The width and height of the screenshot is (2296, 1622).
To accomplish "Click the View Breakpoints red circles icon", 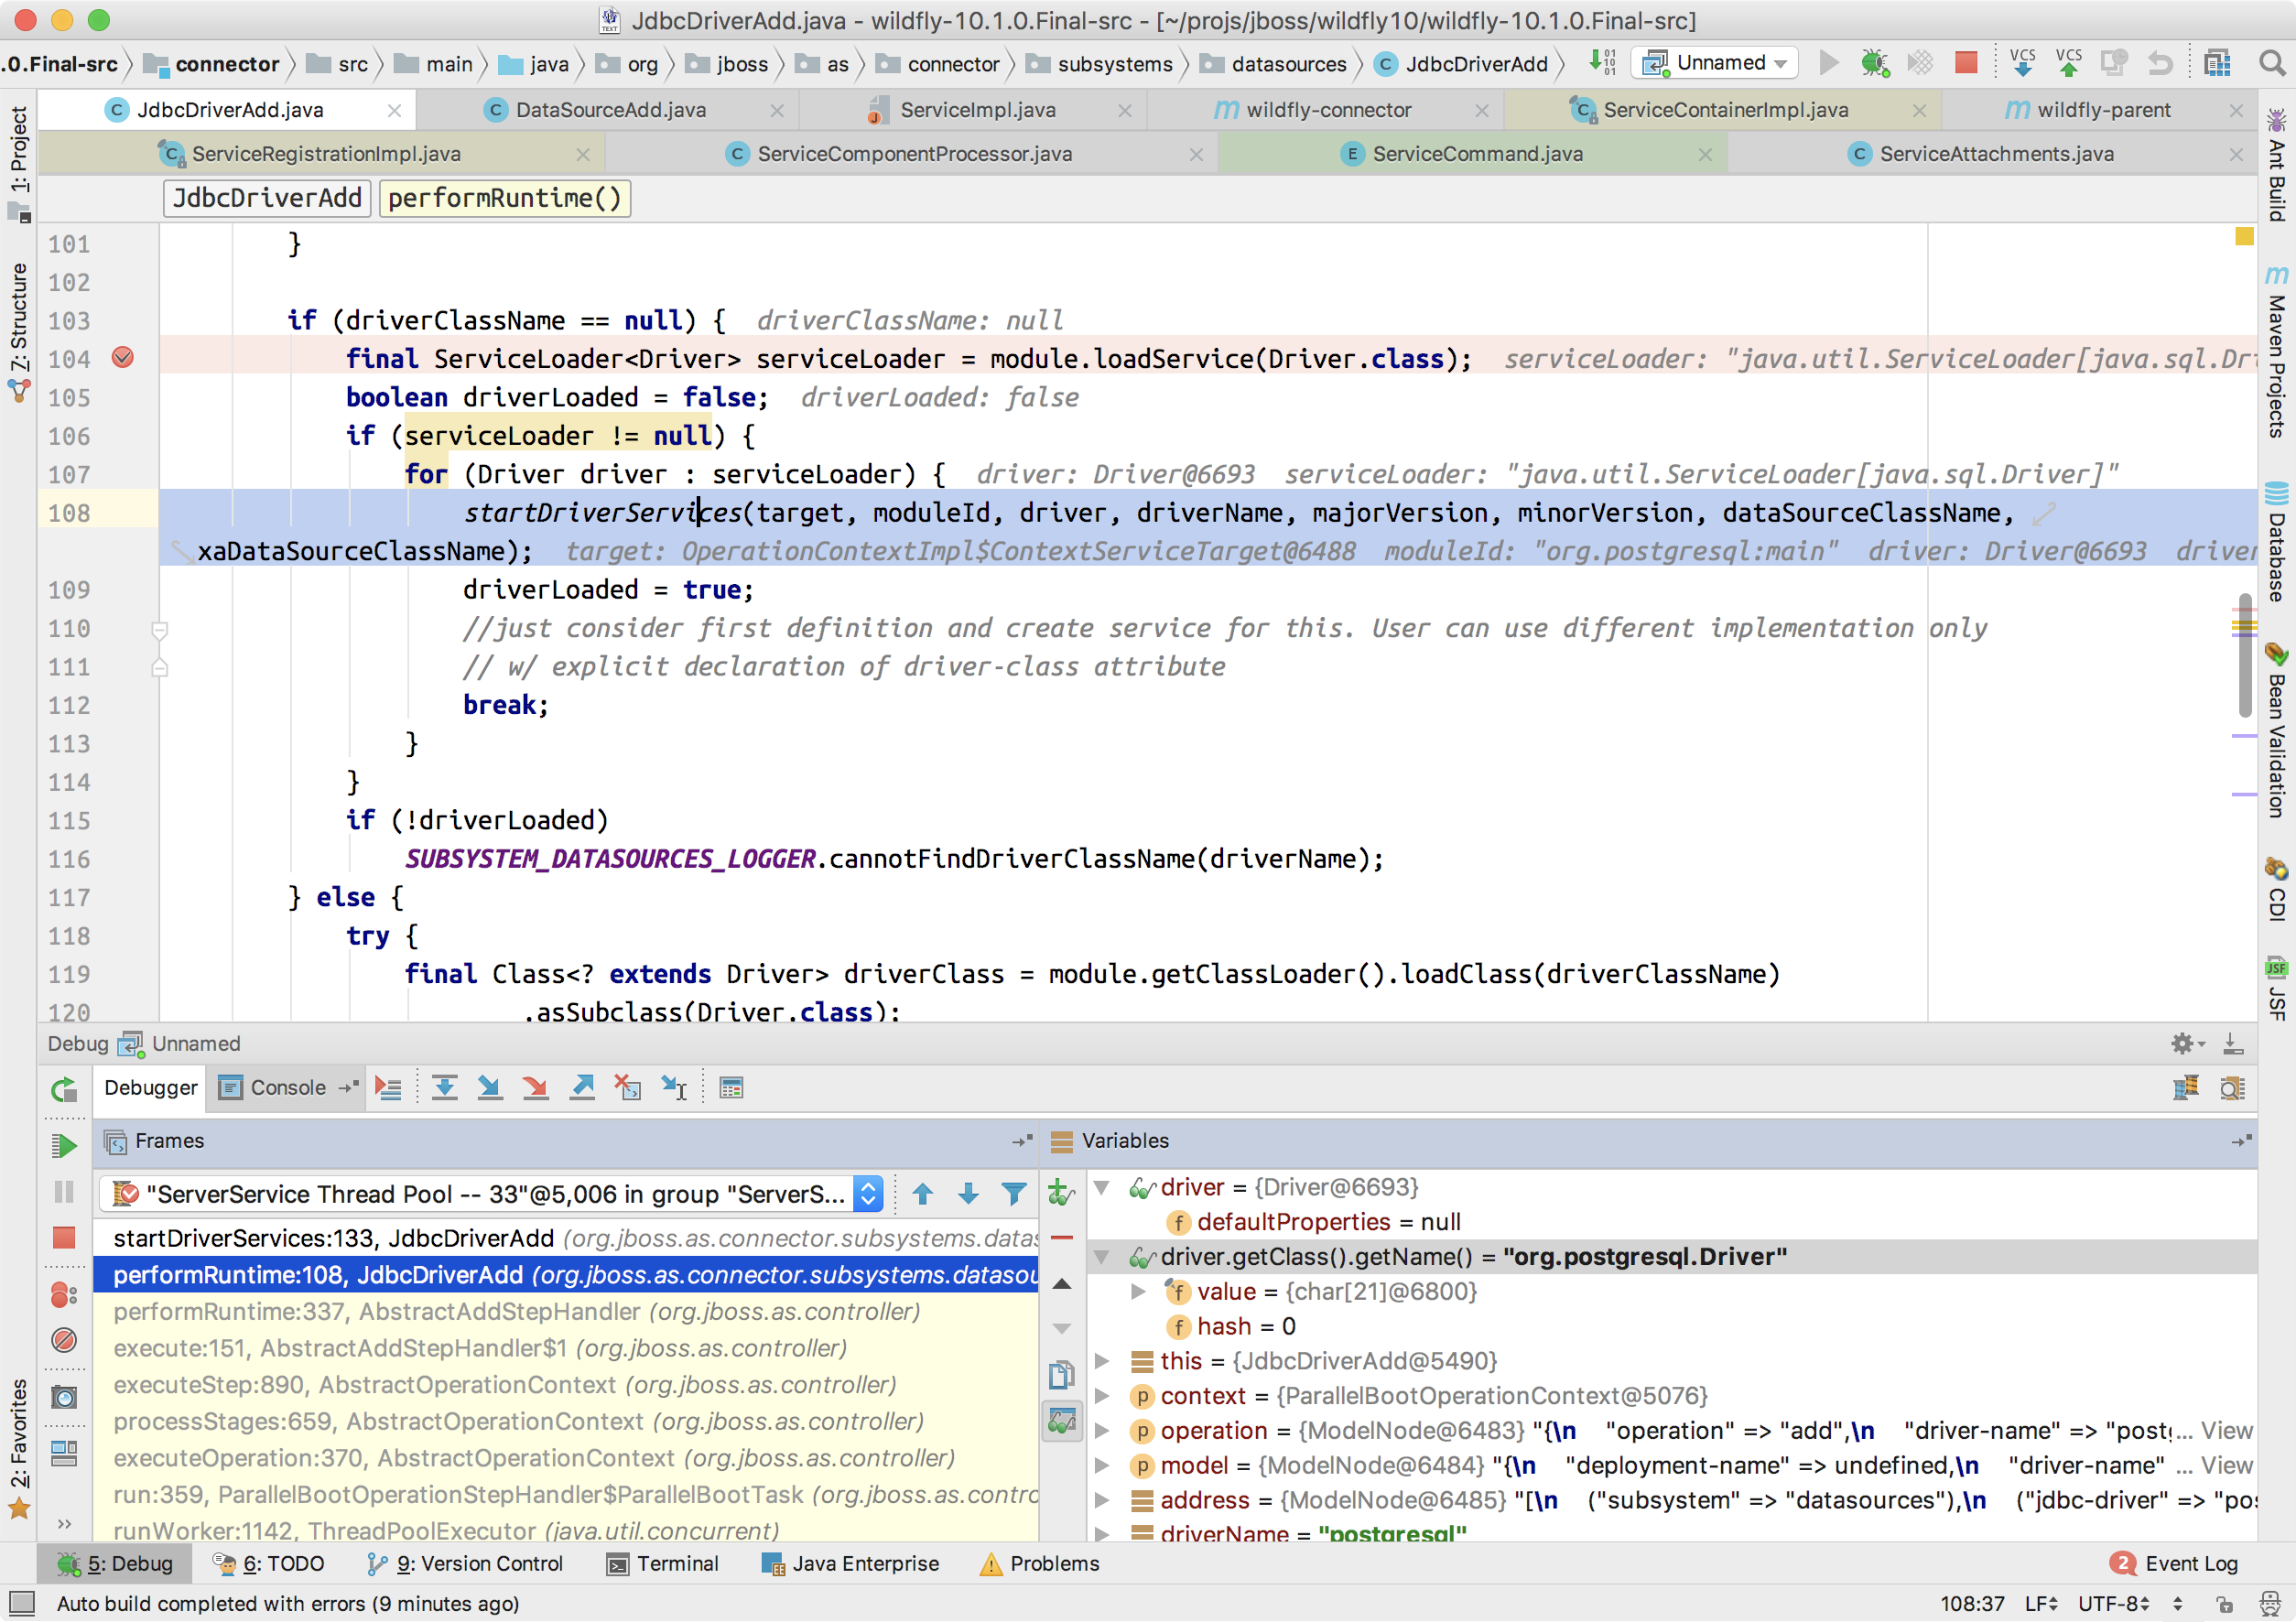I will [64, 1295].
